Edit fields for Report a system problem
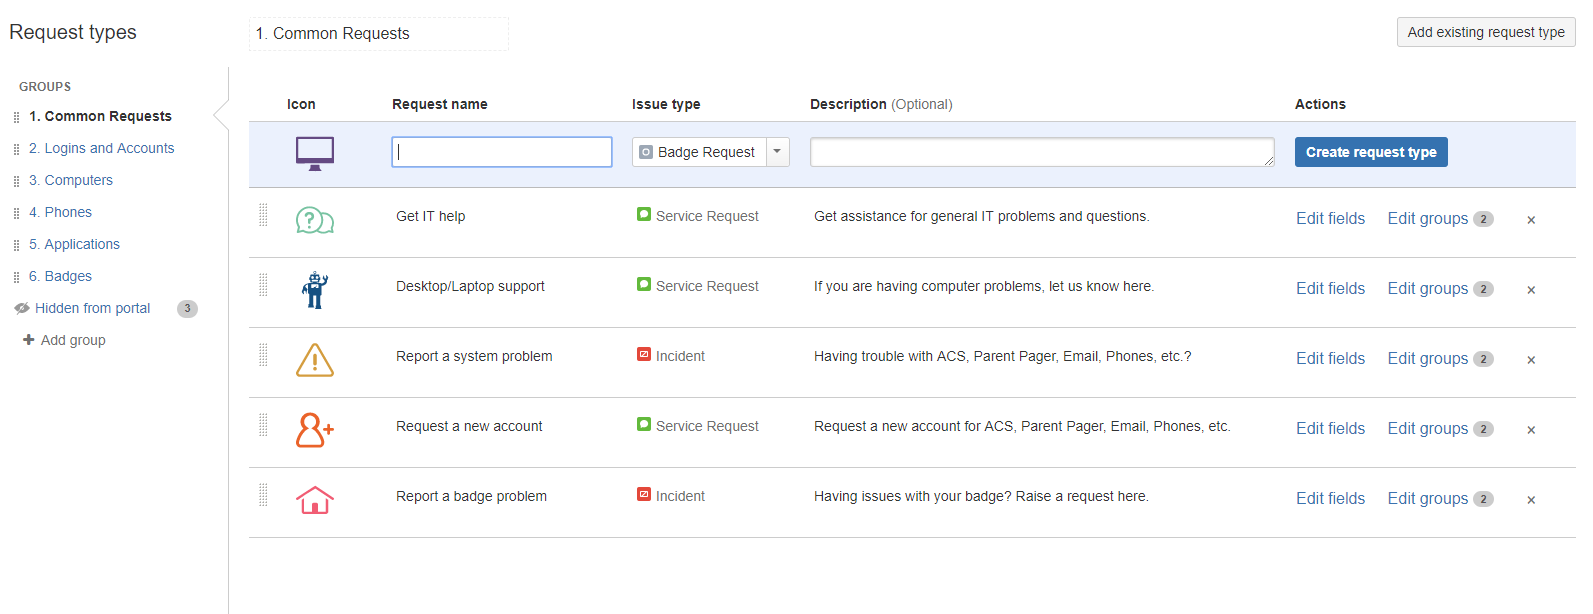The height and width of the screenshot is (614, 1593). click(1330, 358)
